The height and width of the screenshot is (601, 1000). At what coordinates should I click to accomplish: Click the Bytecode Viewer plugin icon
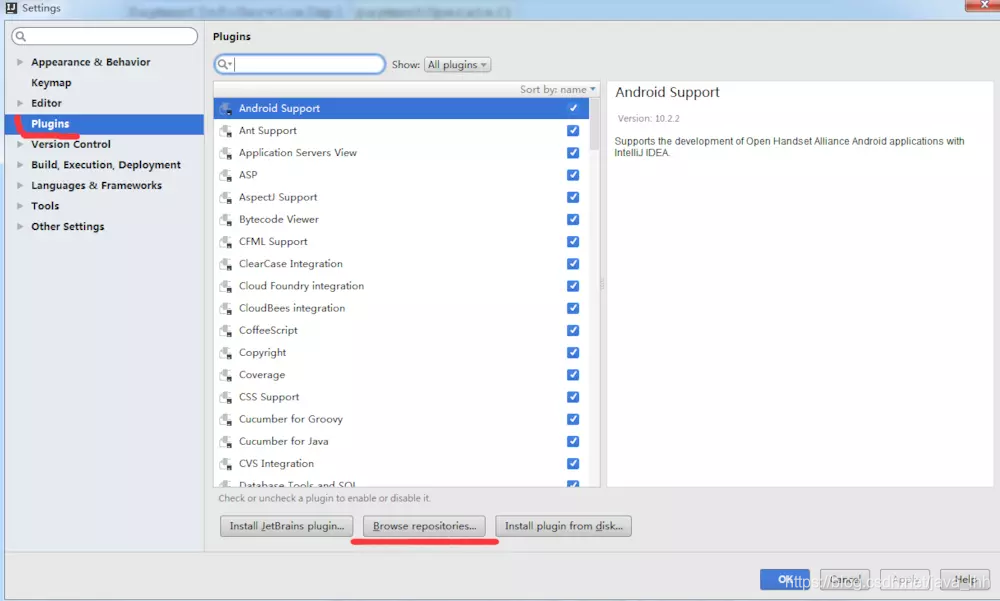[x=225, y=220]
